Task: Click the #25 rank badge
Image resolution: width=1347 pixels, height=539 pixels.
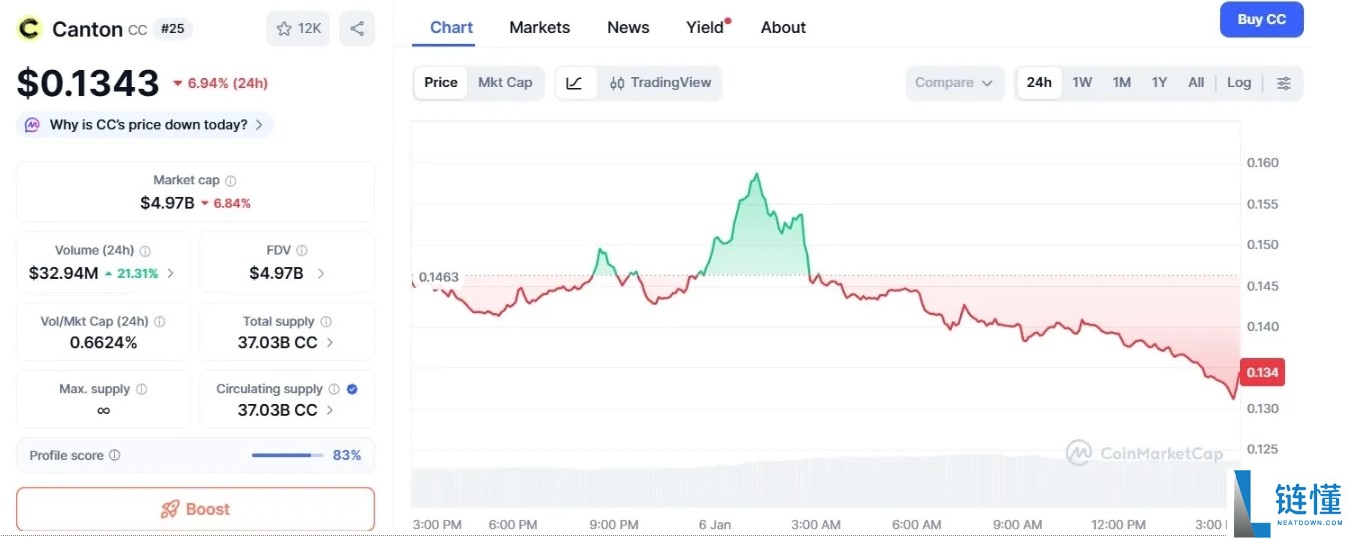Action: (172, 29)
